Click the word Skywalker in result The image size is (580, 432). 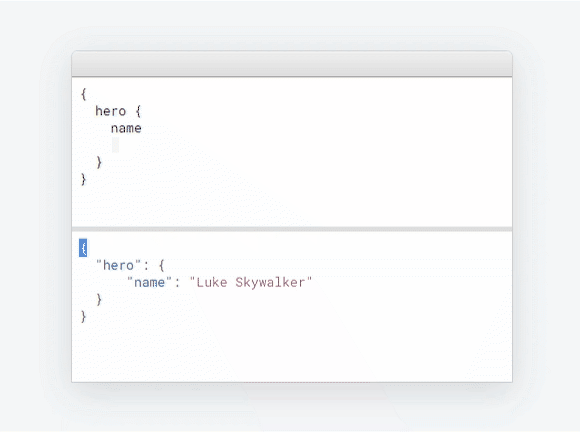270,283
